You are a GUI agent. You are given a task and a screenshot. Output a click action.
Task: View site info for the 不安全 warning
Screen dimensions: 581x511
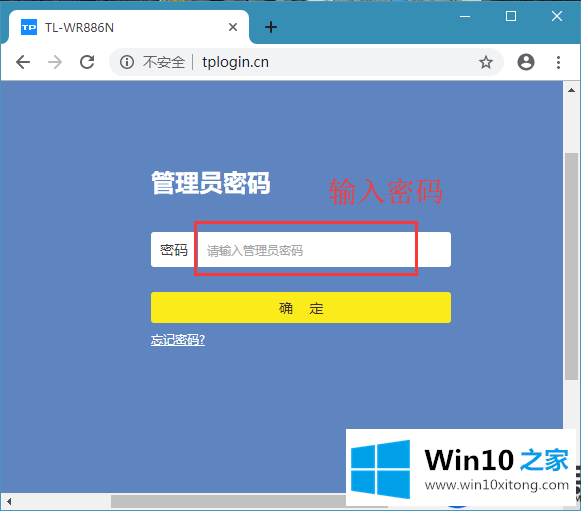[x=127, y=62]
